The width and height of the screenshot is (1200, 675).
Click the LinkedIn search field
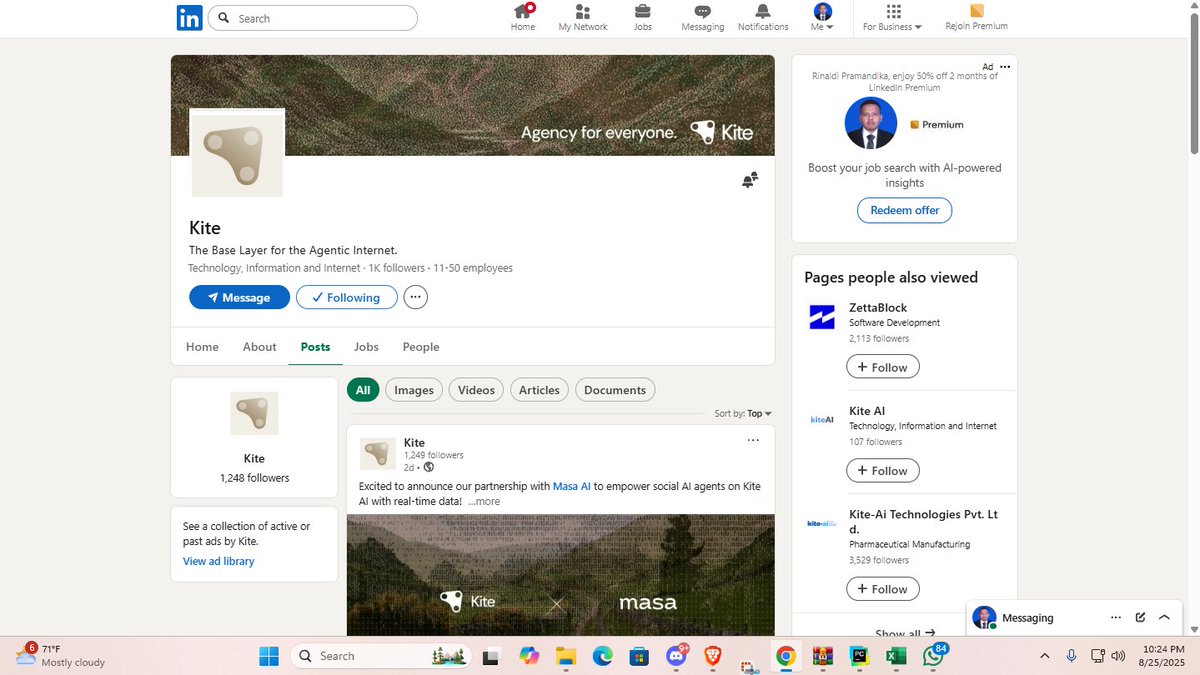pos(313,18)
